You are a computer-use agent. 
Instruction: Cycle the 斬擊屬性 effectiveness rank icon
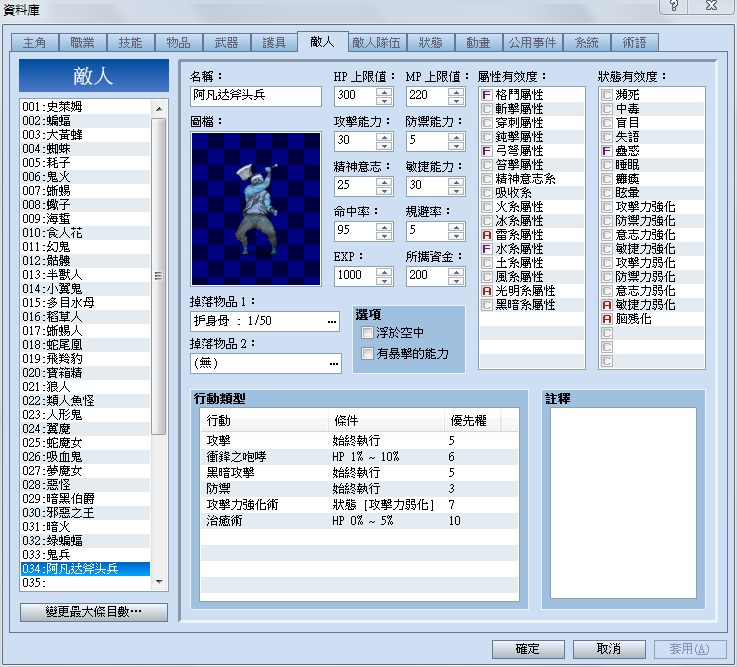486,109
